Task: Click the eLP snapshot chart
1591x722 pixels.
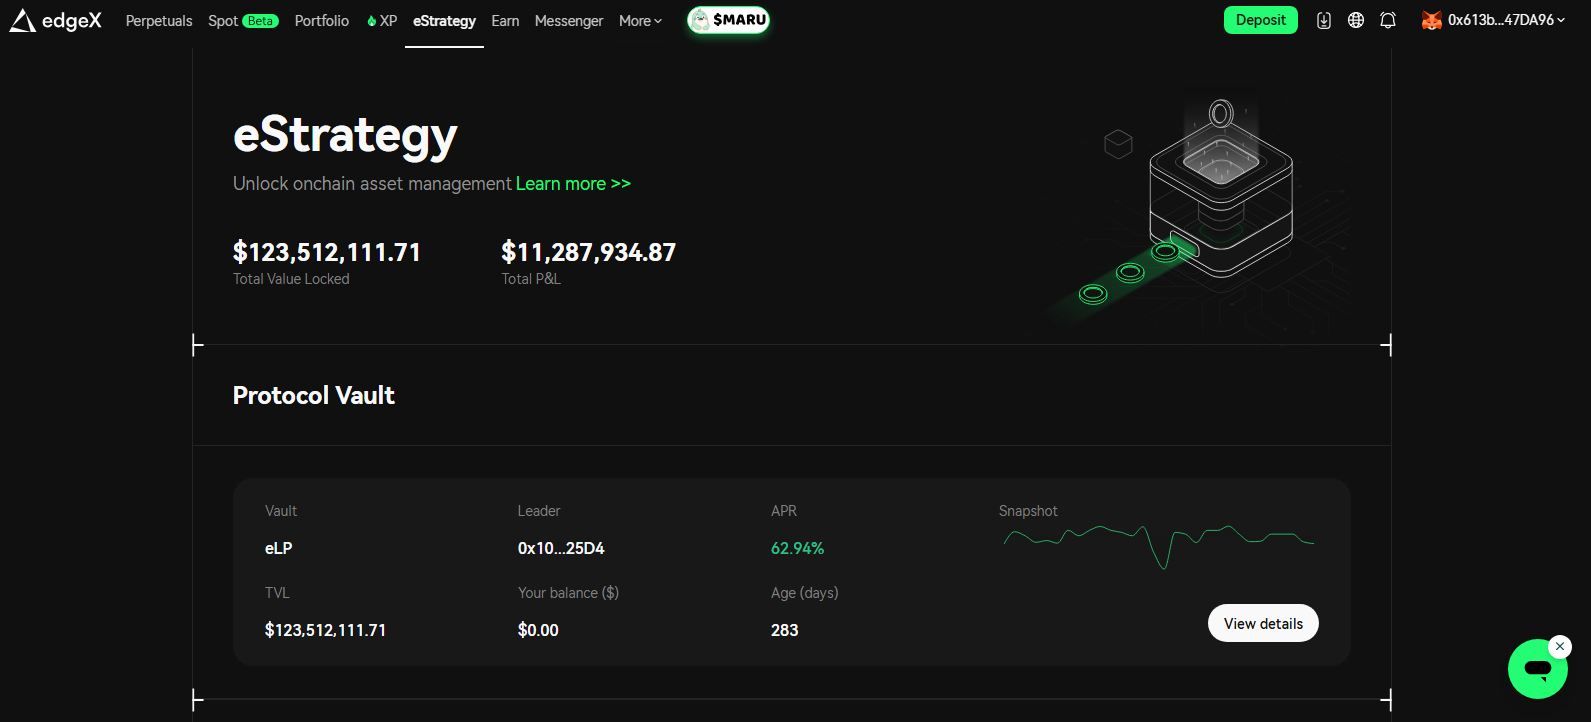Action: 1159,546
